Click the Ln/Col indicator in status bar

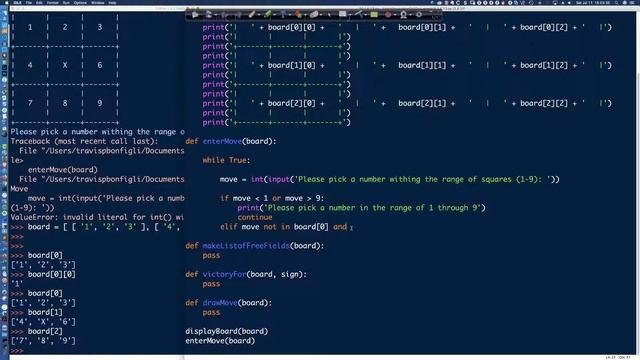point(618,358)
